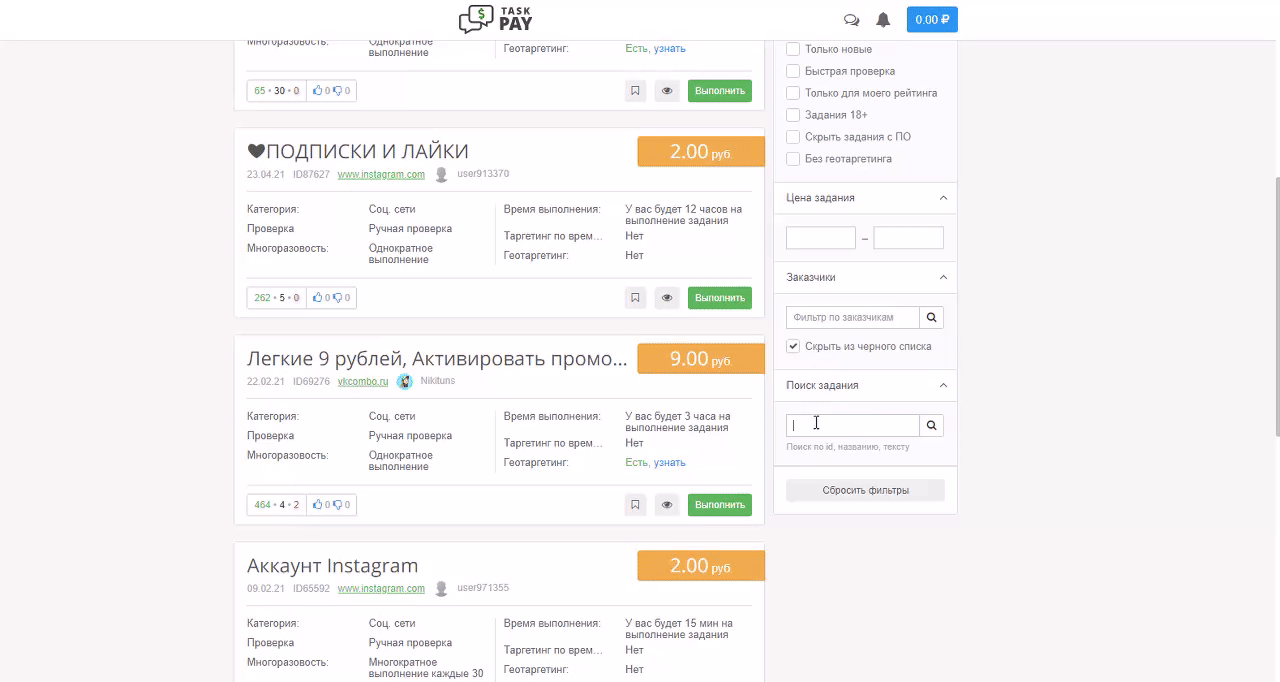This screenshot has height=682, width=1280.
Task: Click thumbs-down icon in topmost task card
Action: [x=337, y=90]
